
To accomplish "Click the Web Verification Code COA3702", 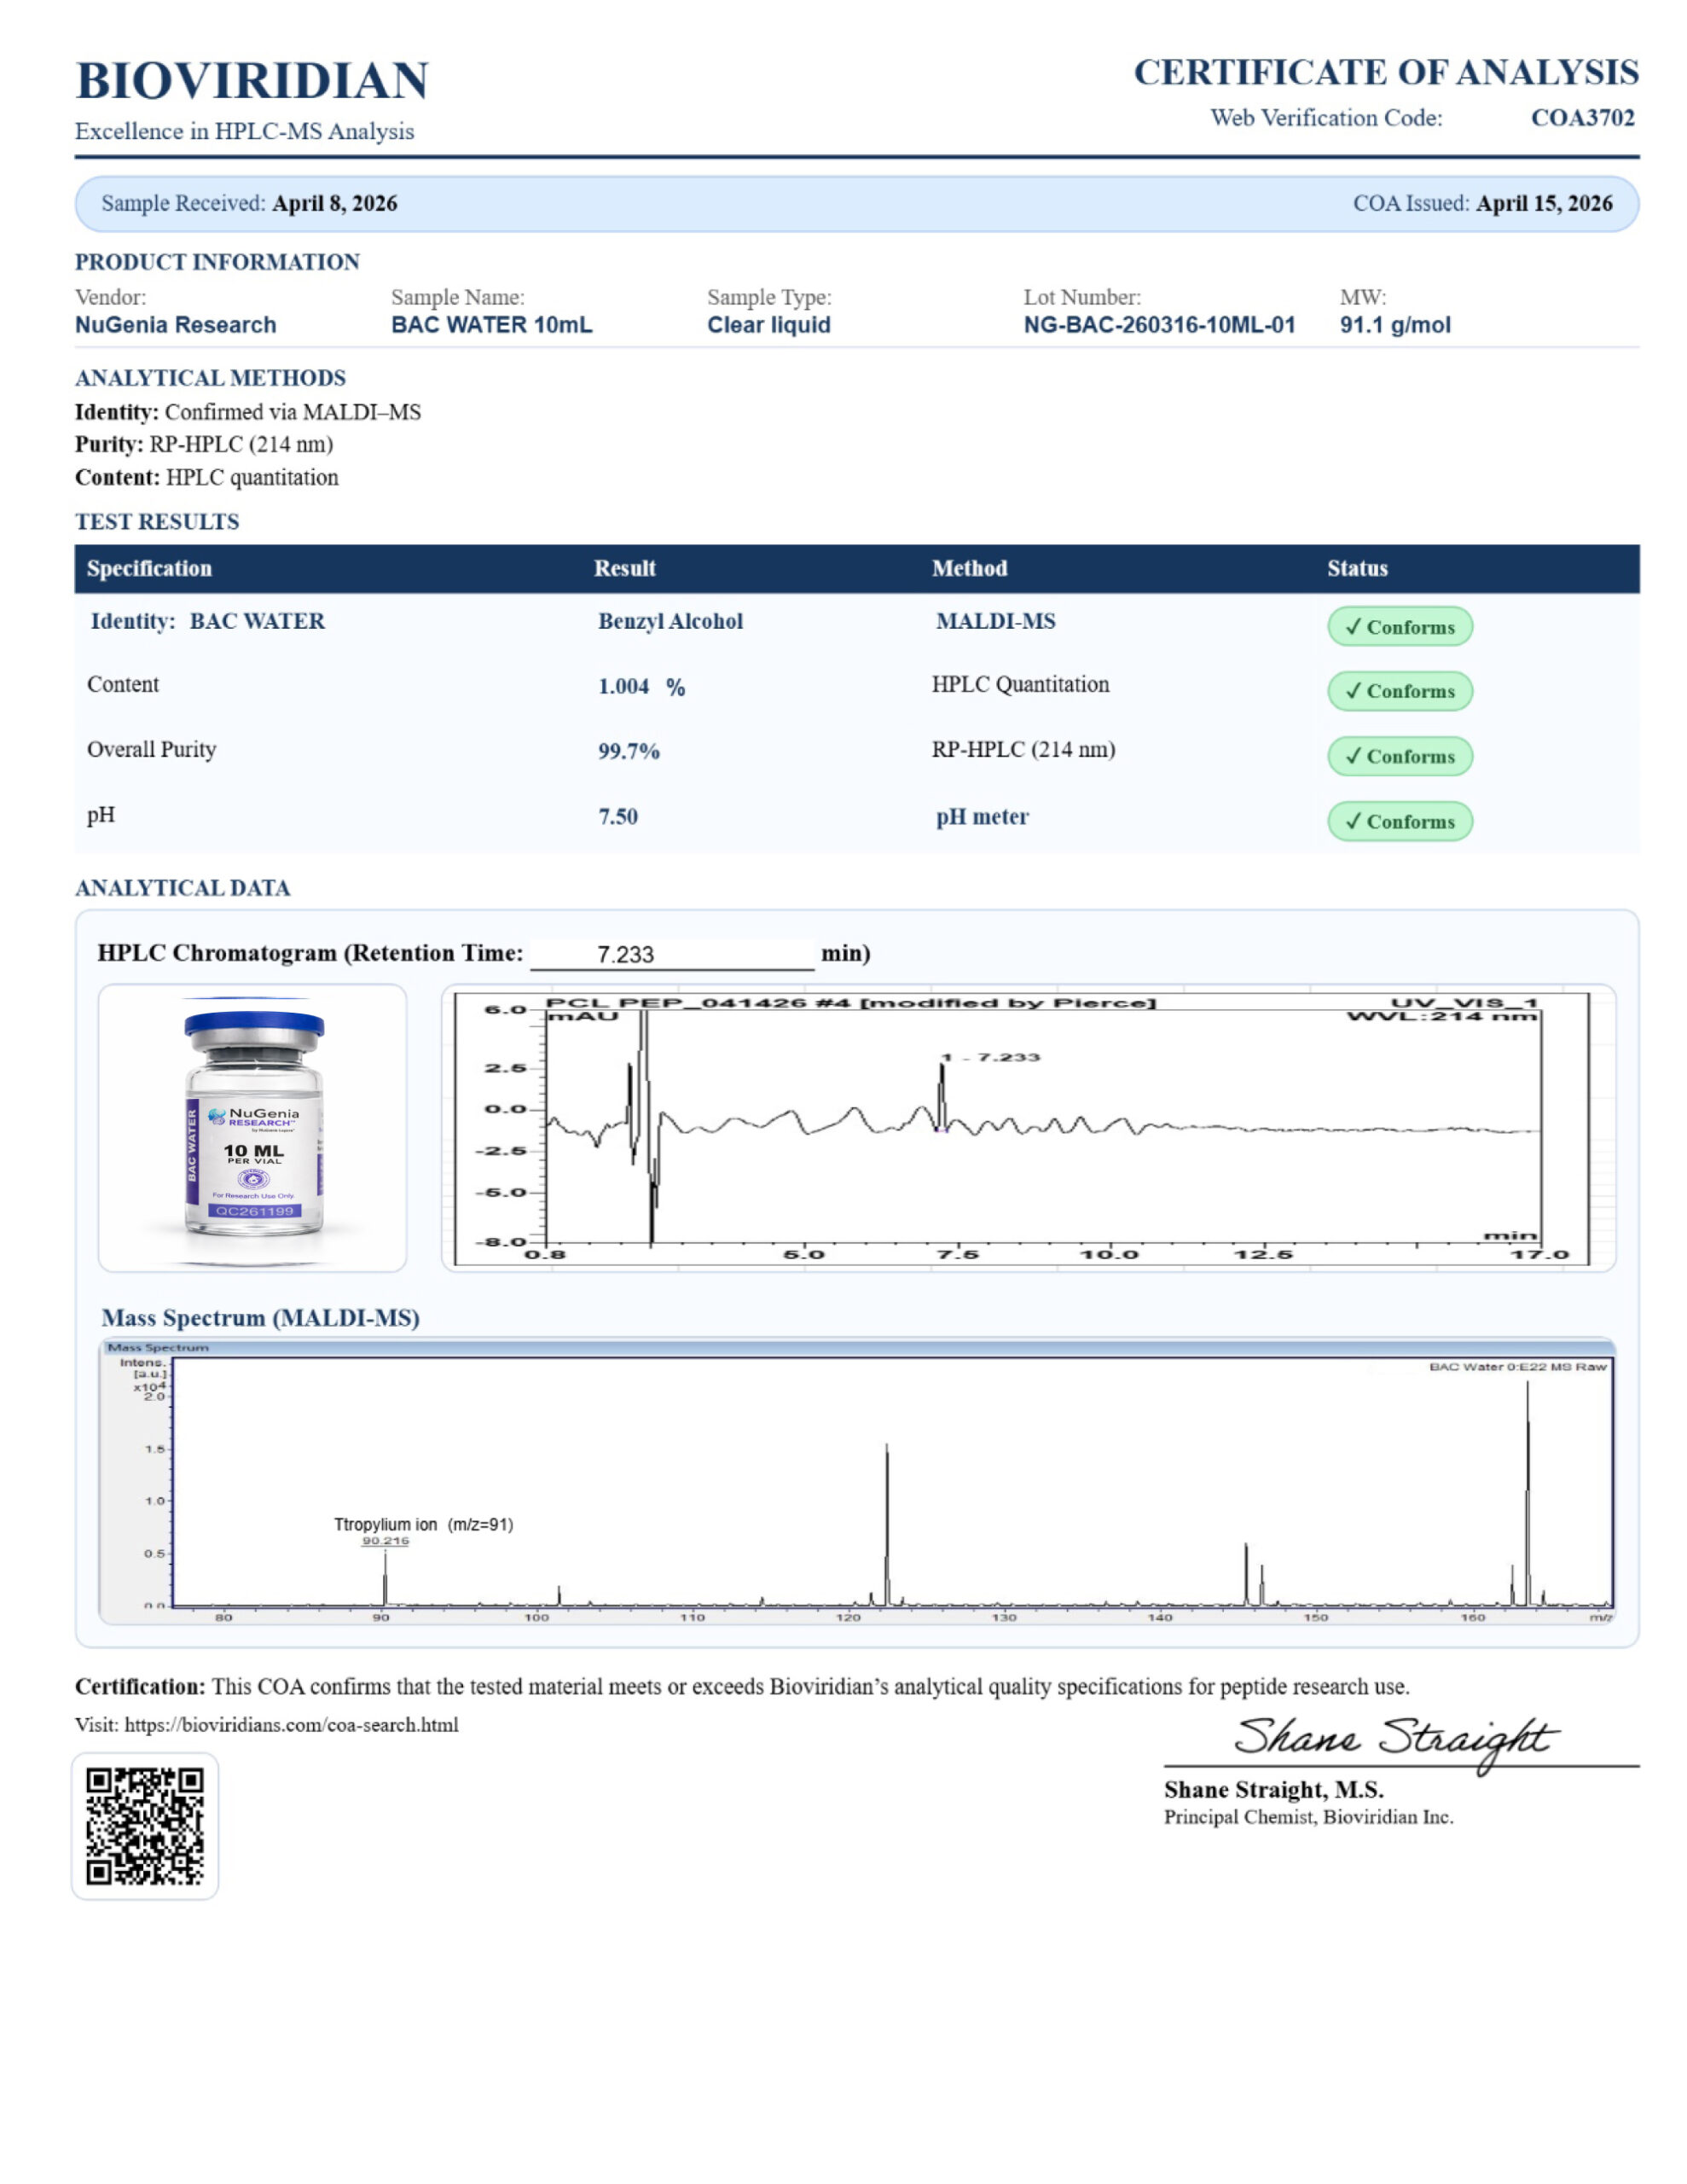I will pyautogui.click(x=1581, y=118).
